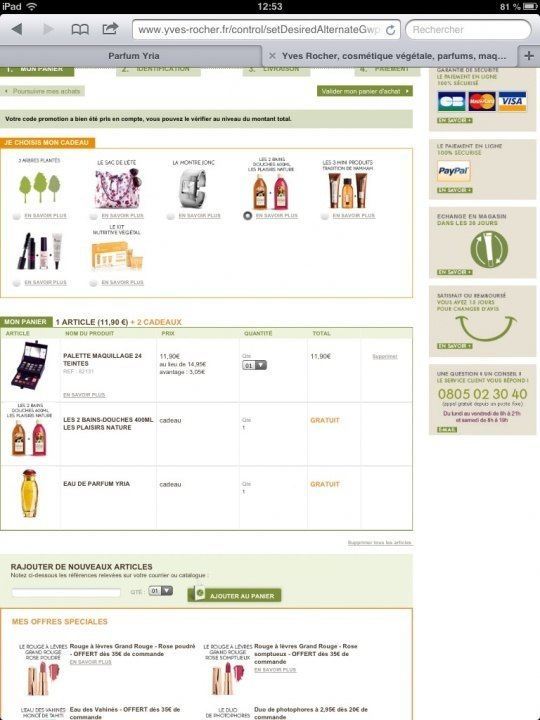Open a new tab with plus icon

tap(529, 56)
